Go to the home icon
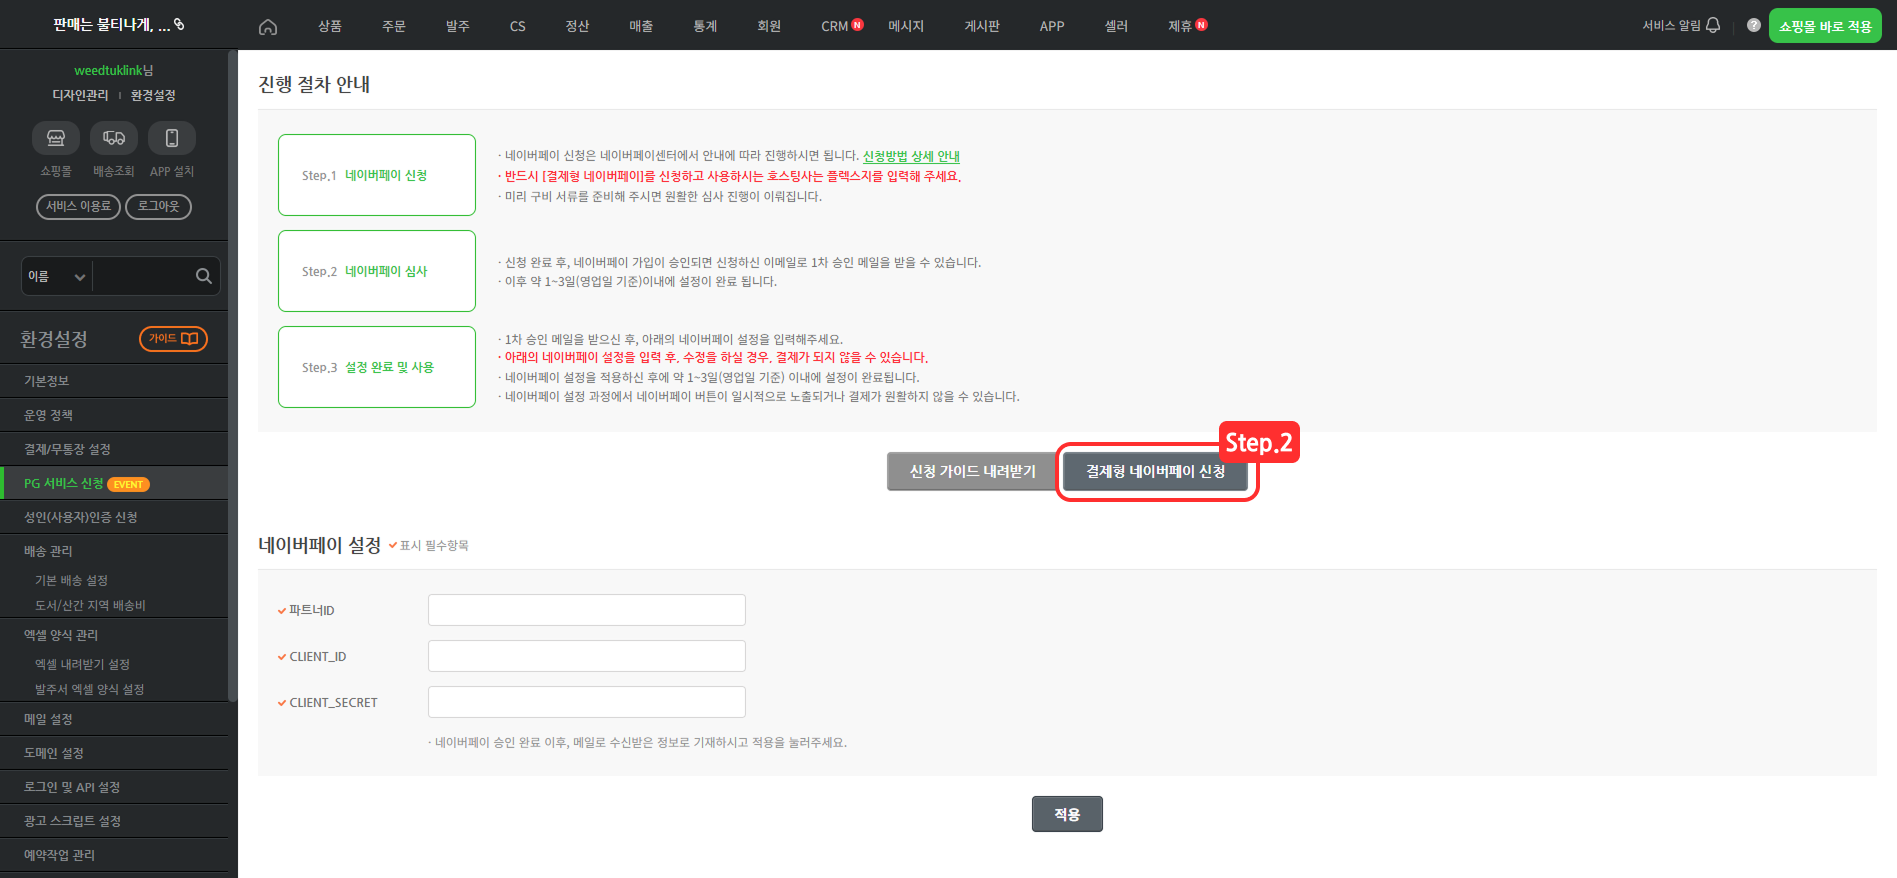The height and width of the screenshot is (878, 1897). click(x=267, y=27)
